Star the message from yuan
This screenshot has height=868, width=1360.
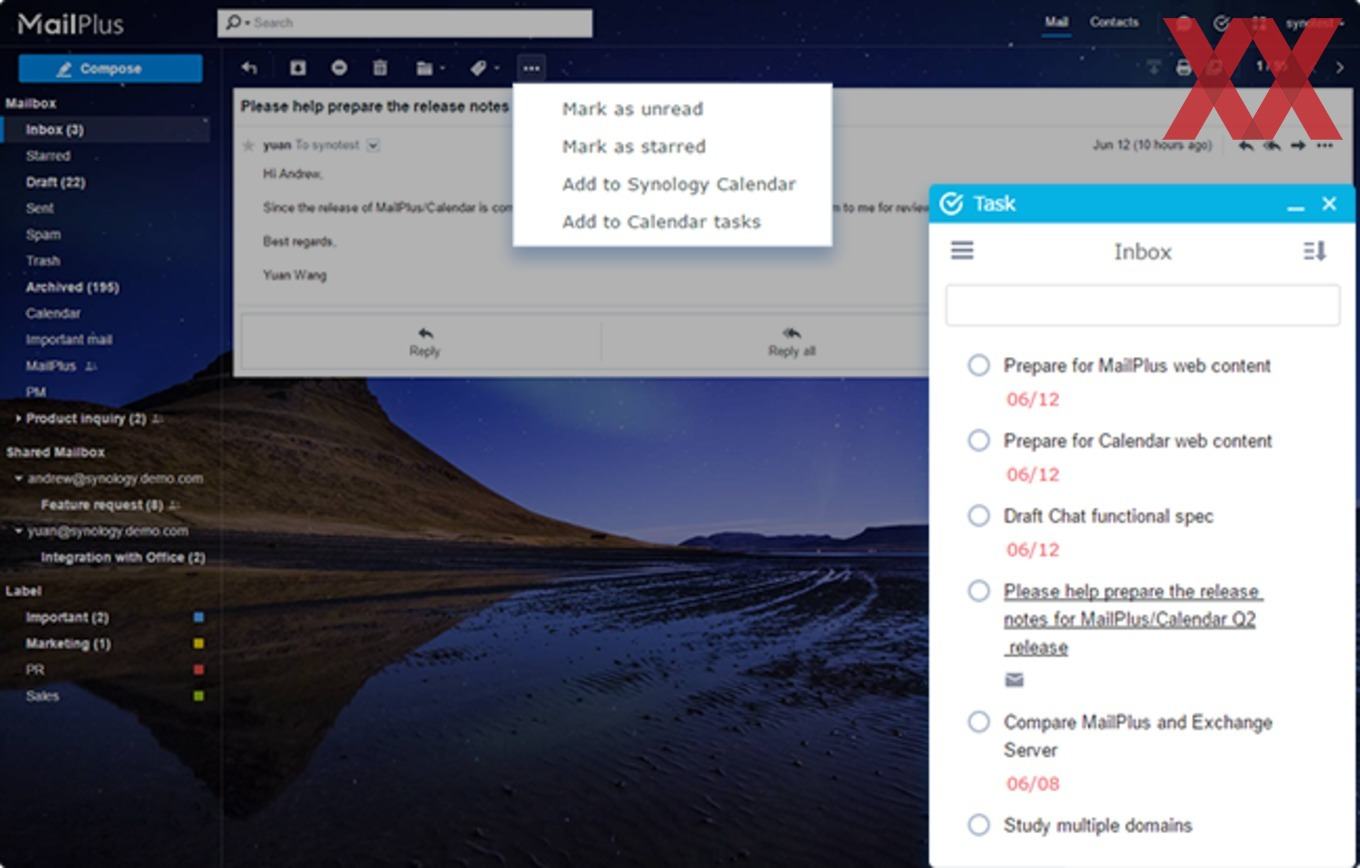click(x=249, y=146)
